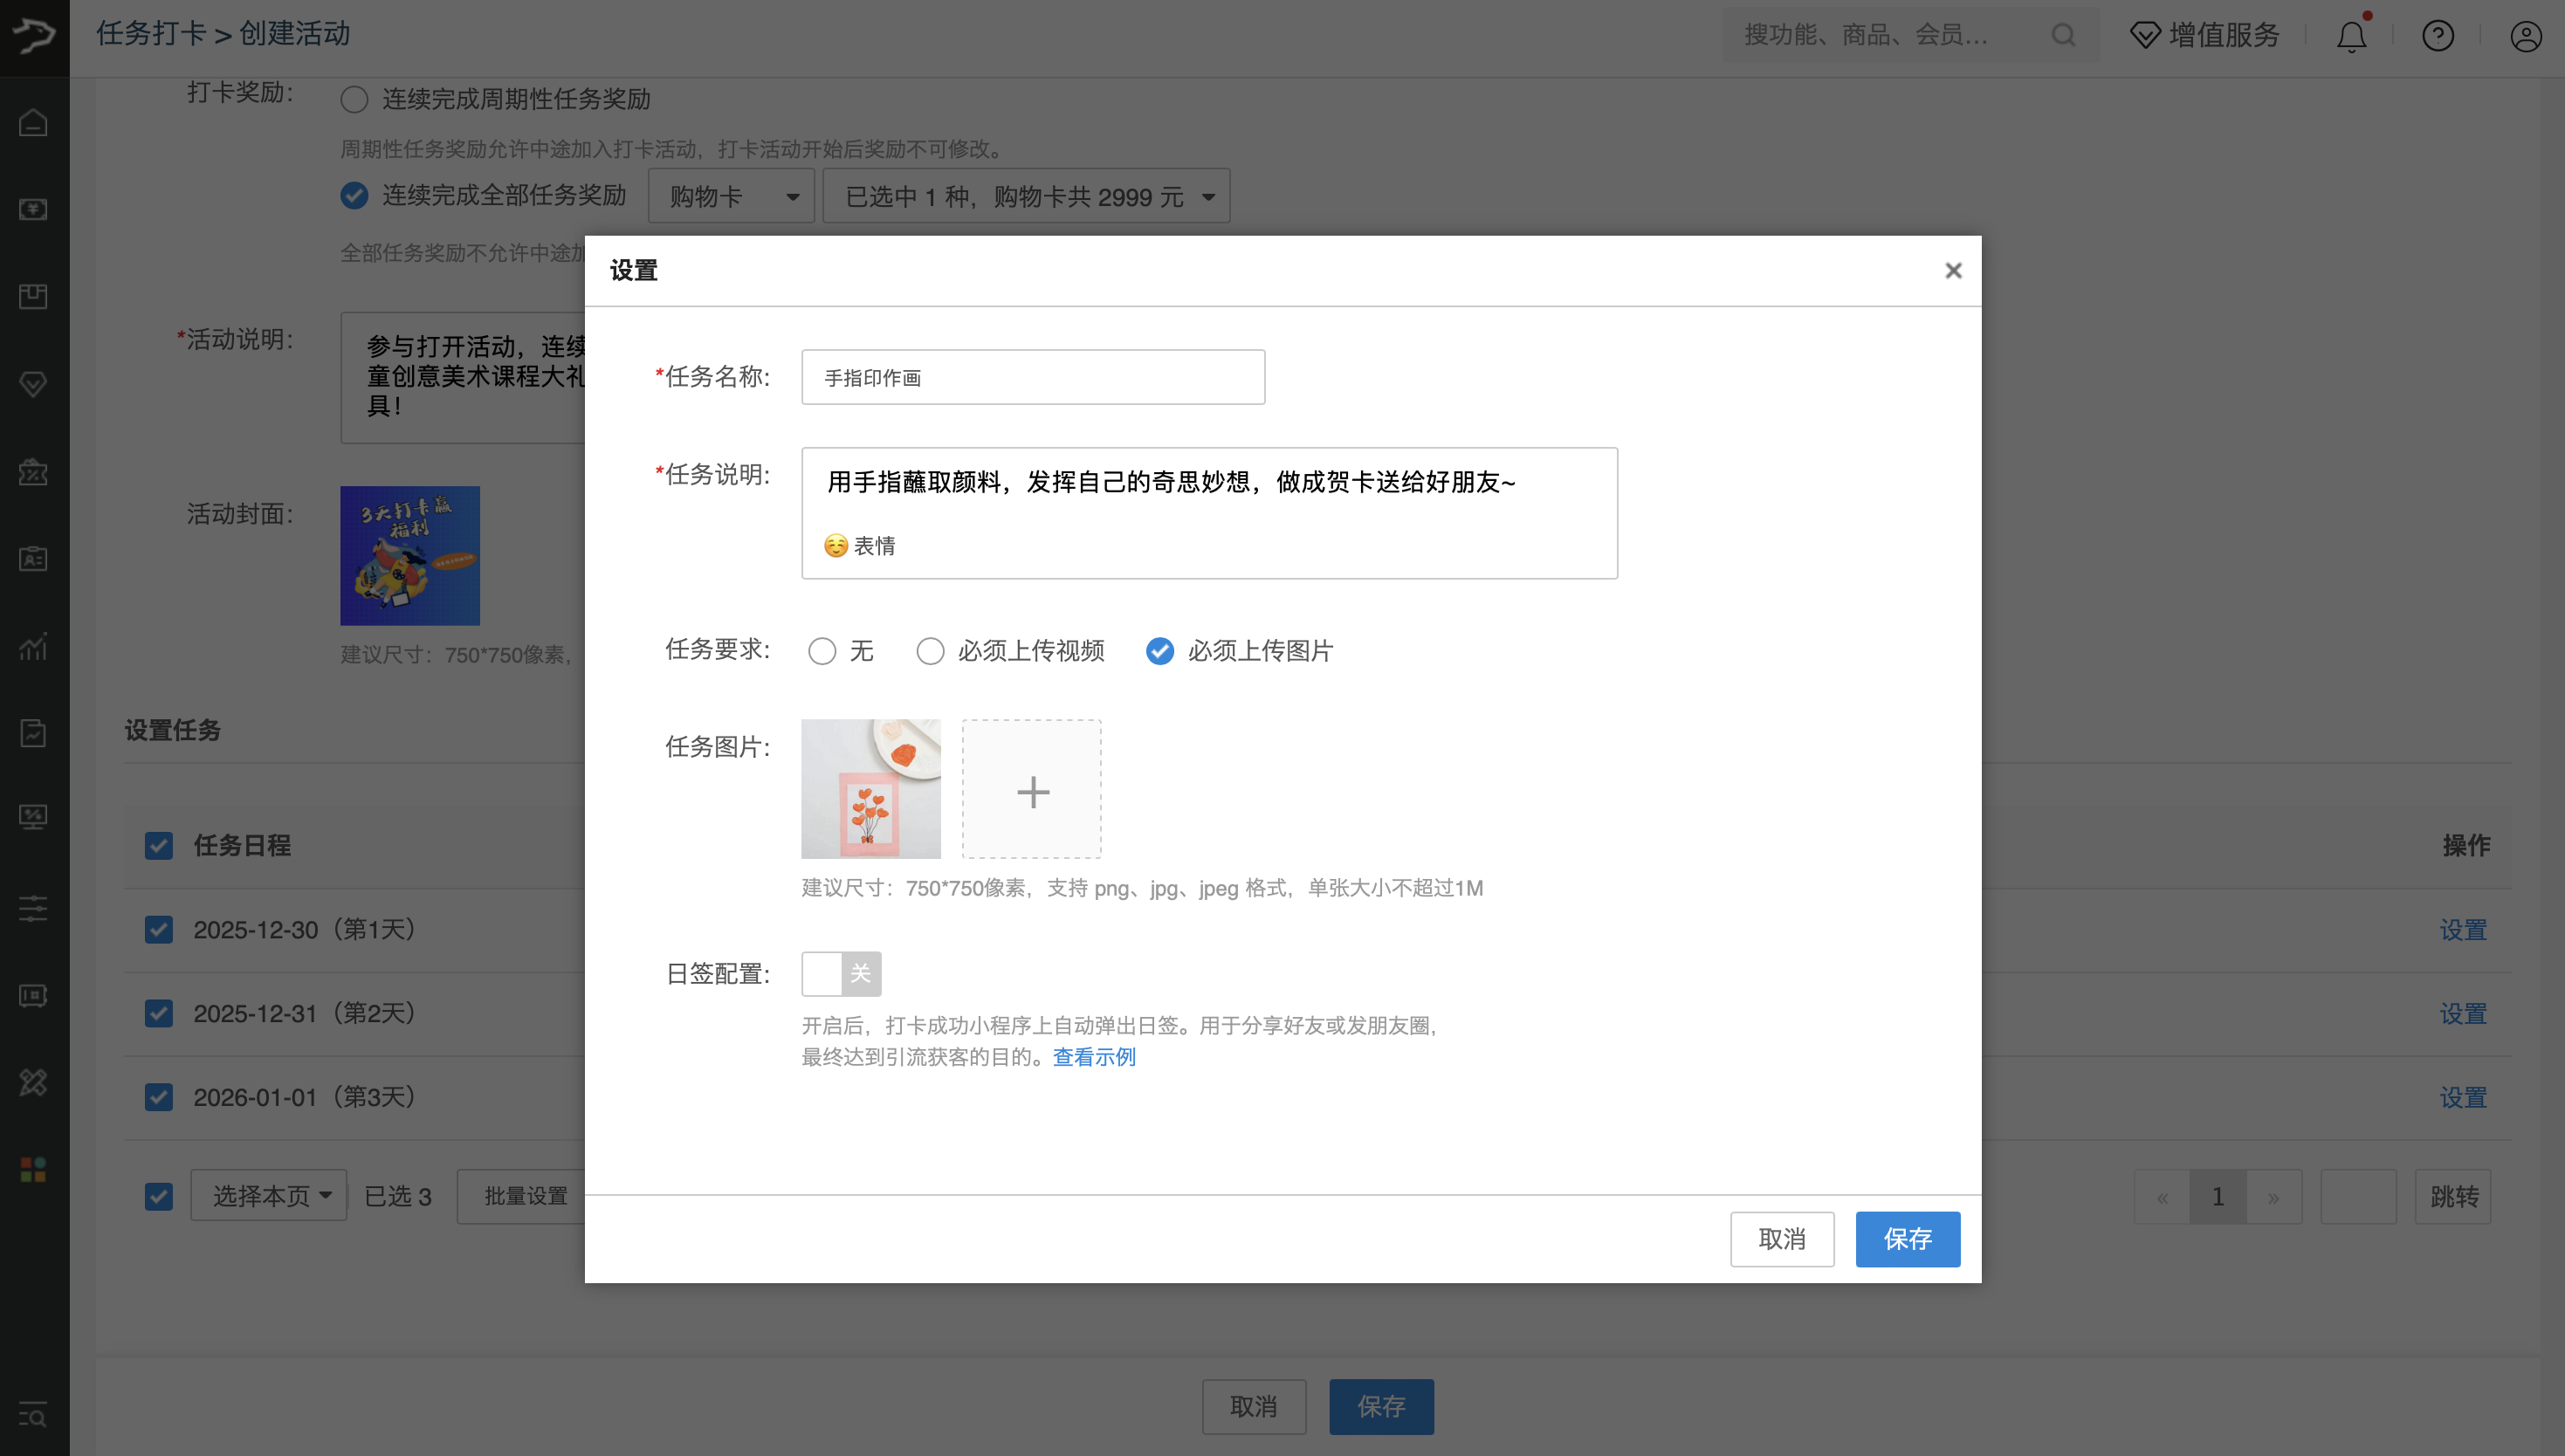Click the 任务打卡 breadcrumb menu item
This screenshot has height=1456, width=2565.
point(152,33)
